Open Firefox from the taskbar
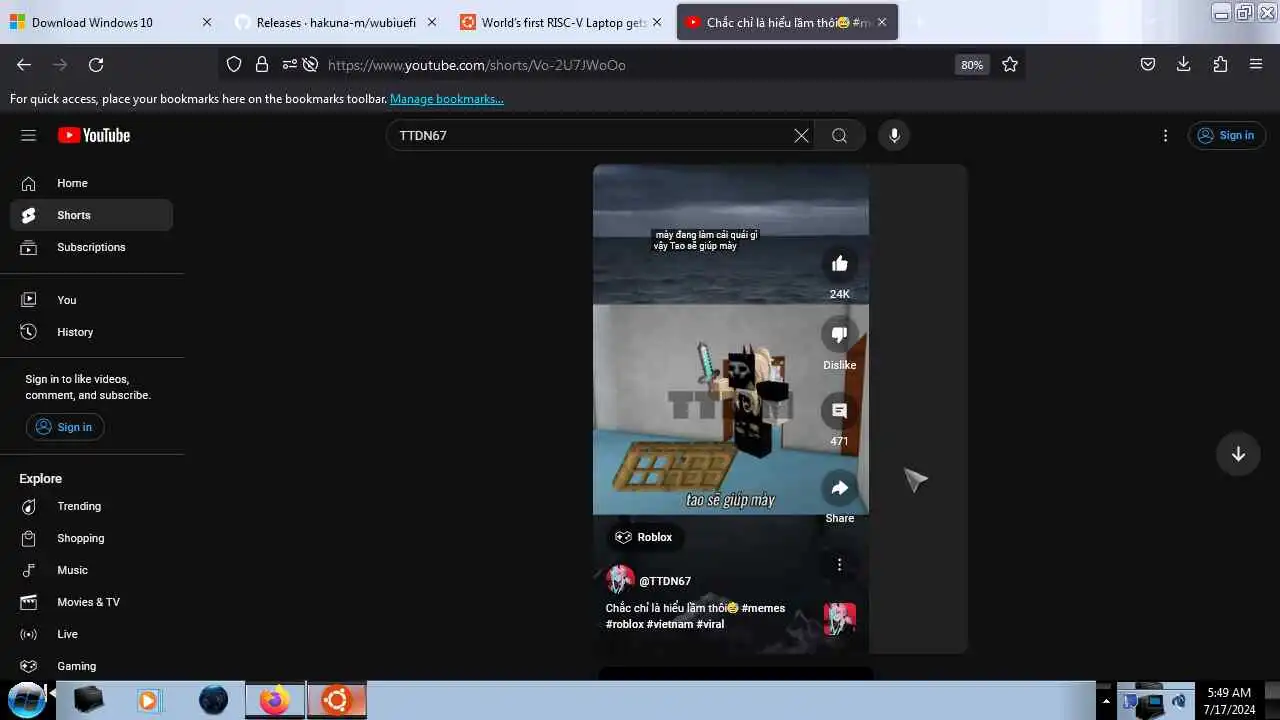 [275, 700]
